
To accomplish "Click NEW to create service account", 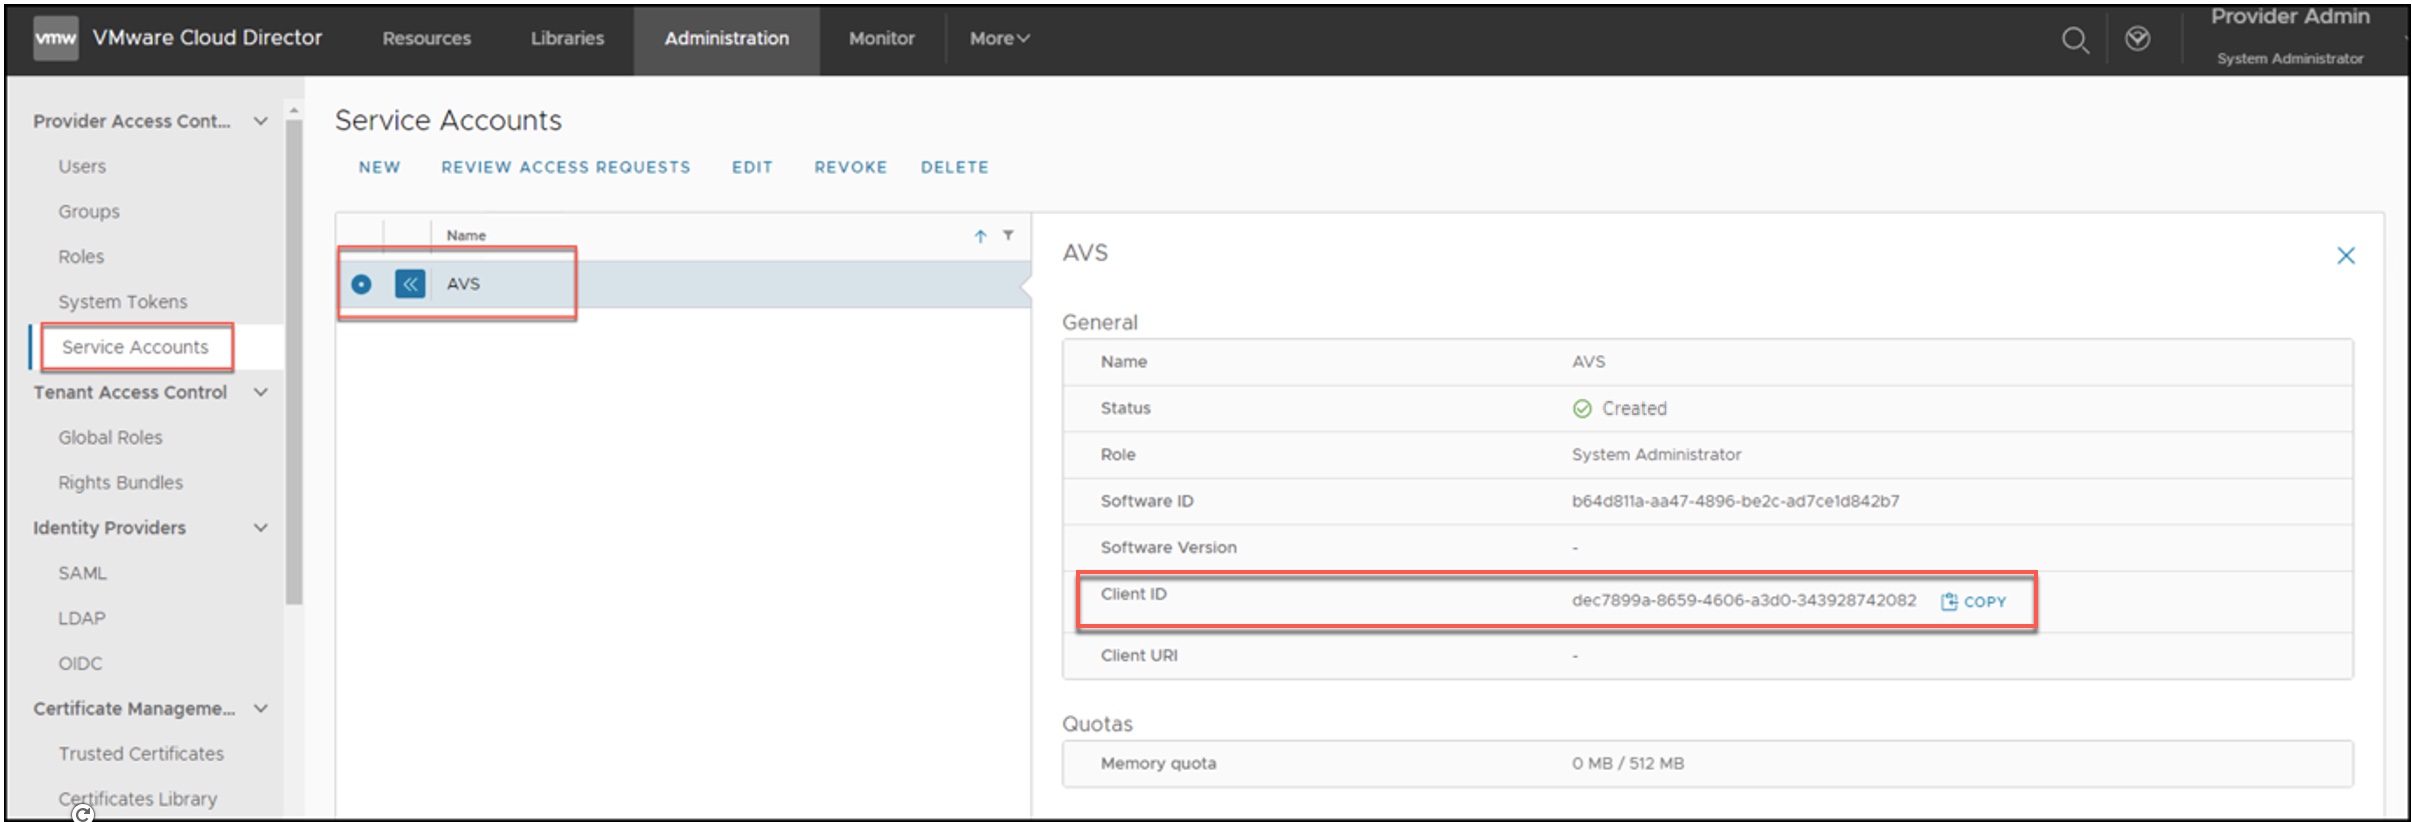I will click(379, 167).
